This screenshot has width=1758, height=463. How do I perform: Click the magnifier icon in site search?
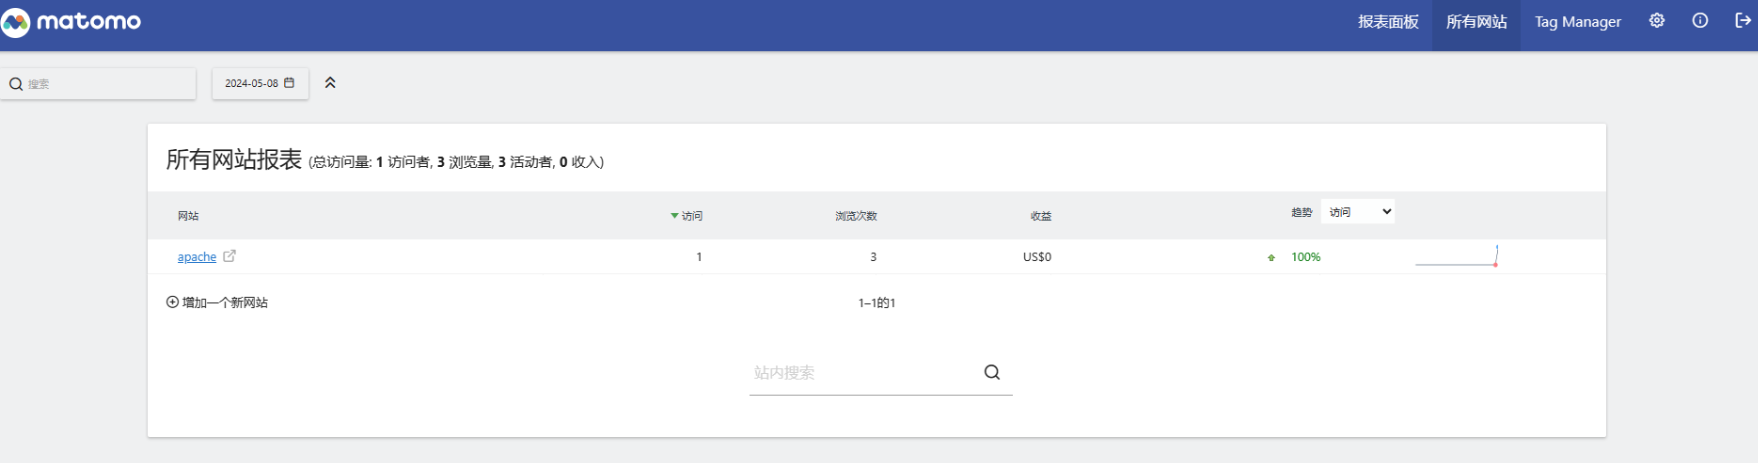point(992,372)
